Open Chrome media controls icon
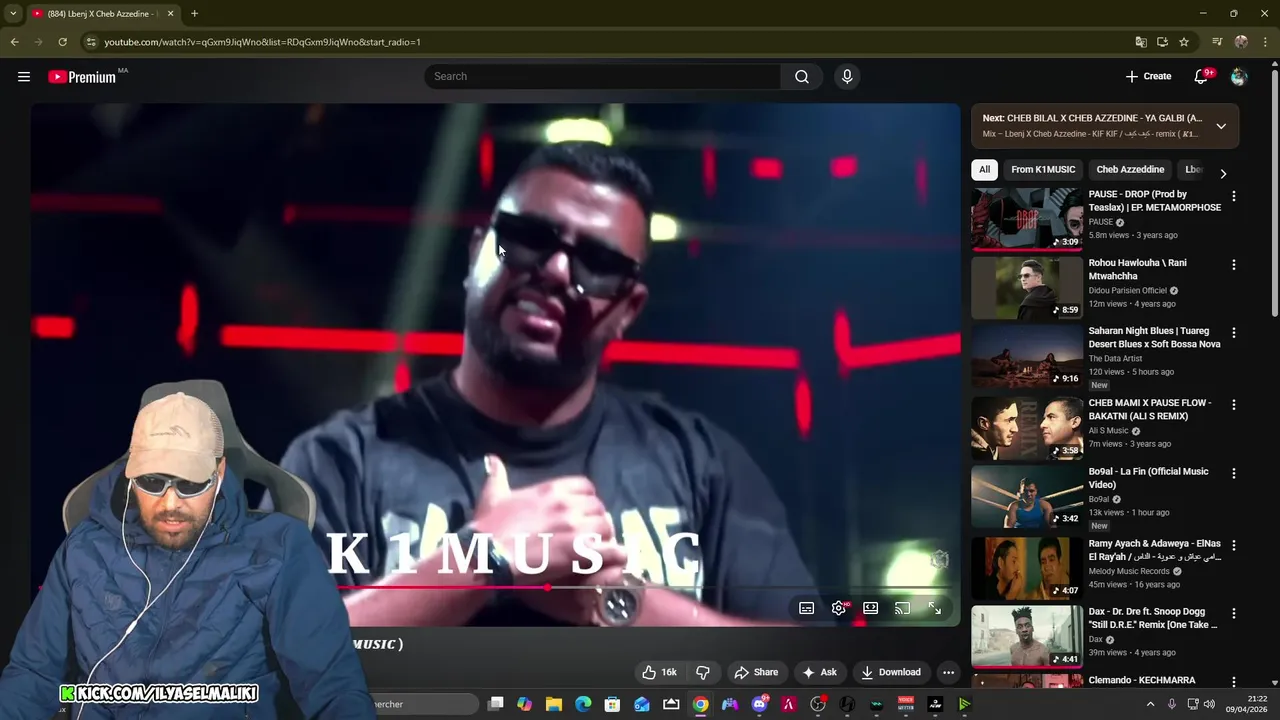The image size is (1280, 720). [1217, 42]
